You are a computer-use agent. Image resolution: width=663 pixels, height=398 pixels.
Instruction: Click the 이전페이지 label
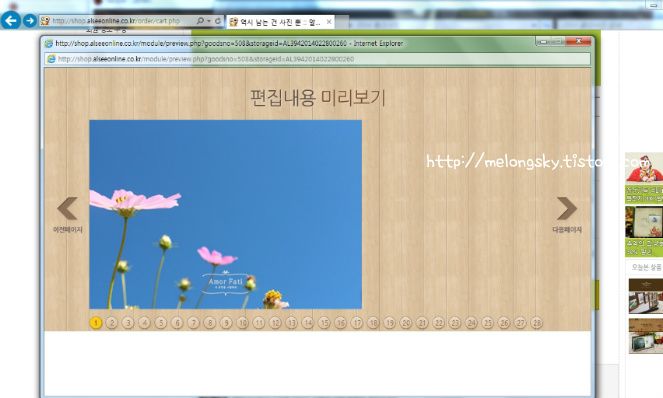click(x=68, y=230)
